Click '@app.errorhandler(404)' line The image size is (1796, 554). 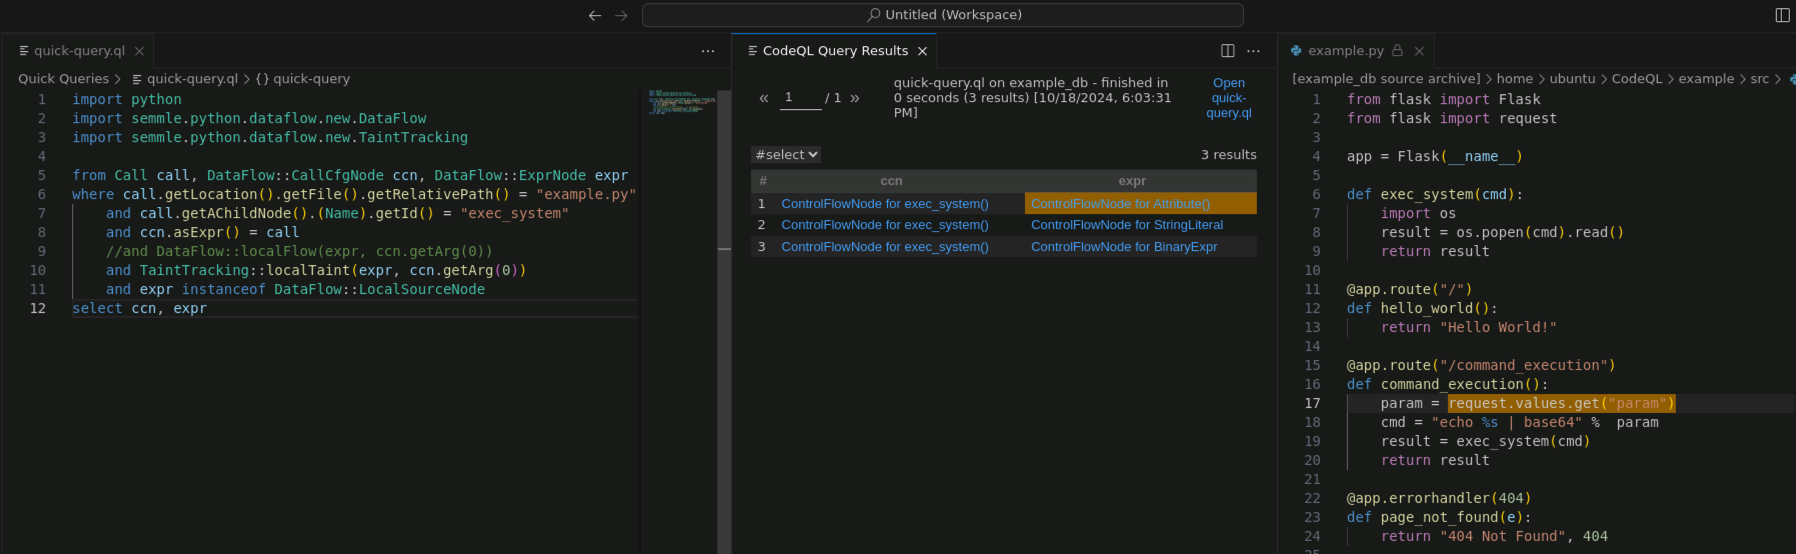[x=1439, y=499]
